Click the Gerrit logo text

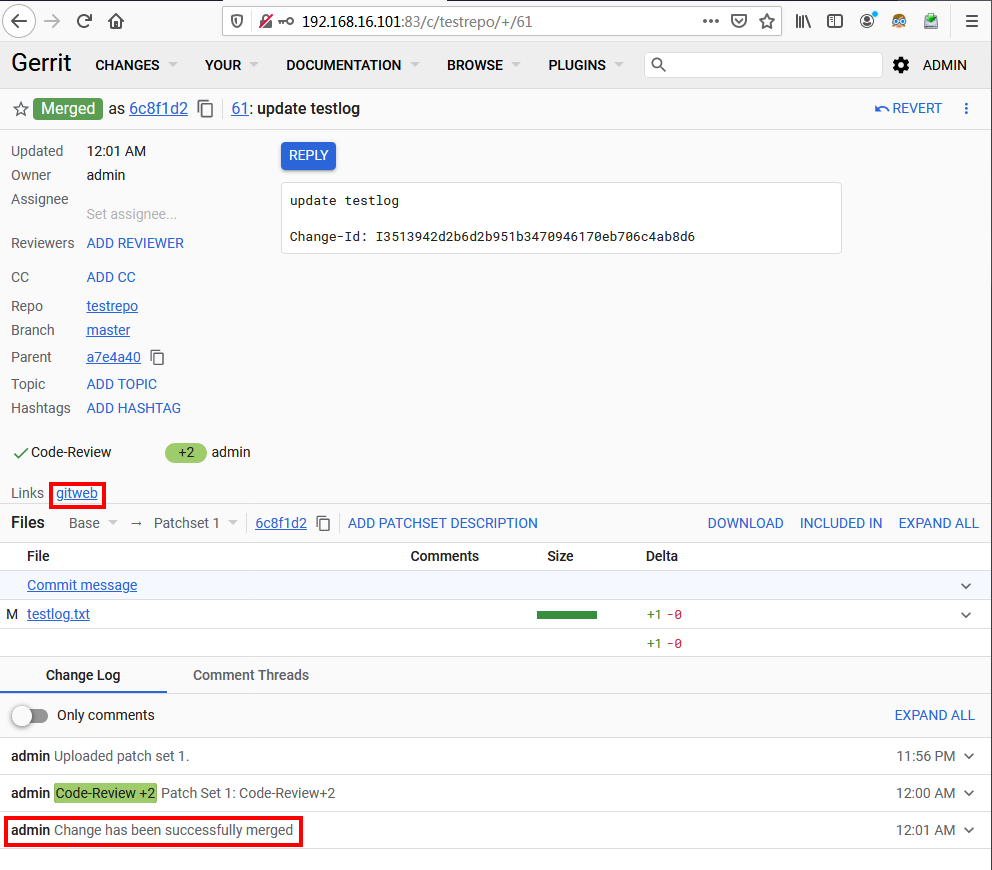tap(41, 63)
